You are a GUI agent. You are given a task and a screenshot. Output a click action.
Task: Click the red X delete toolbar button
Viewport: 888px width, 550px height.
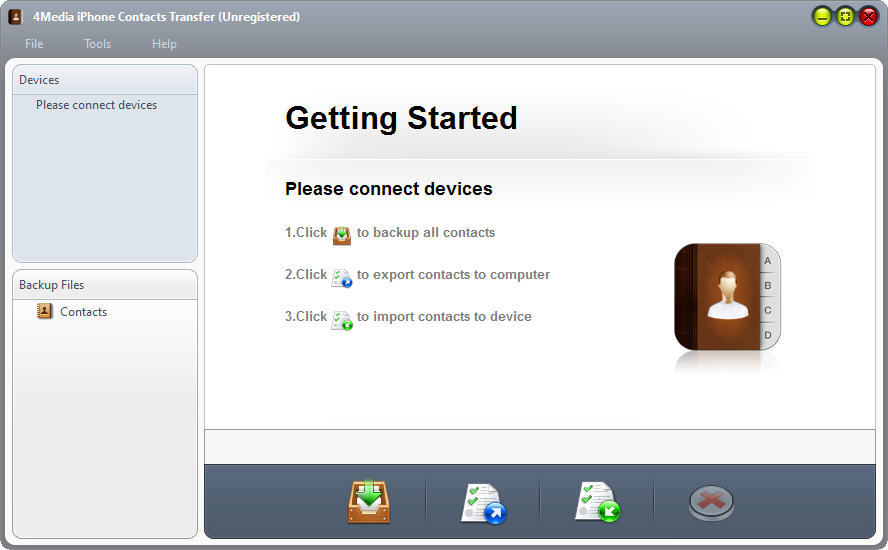click(x=711, y=502)
